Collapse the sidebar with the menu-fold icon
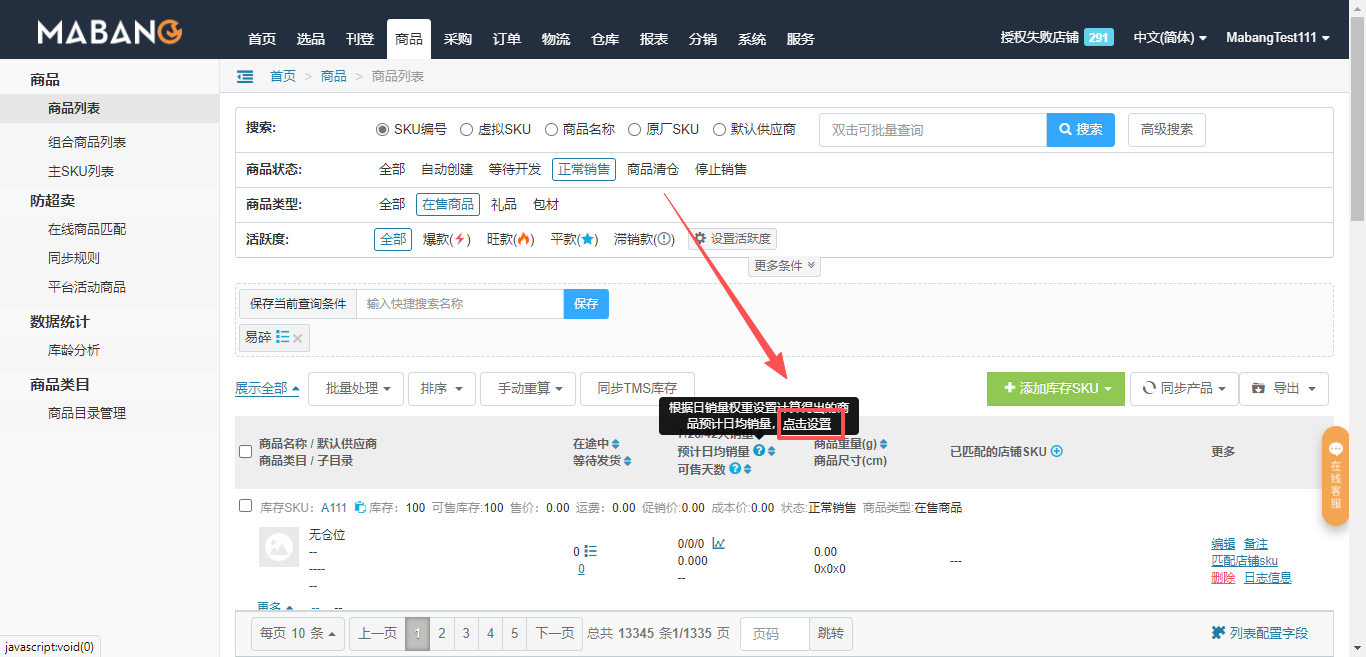Image resolution: width=1366 pixels, height=657 pixels. [x=245, y=76]
